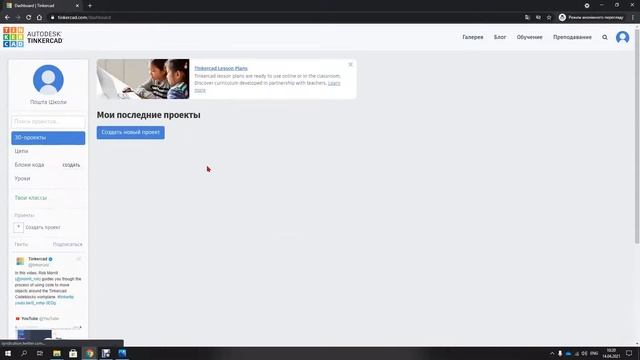Open the Блог menu item
The height and width of the screenshot is (360, 640).
500,37
